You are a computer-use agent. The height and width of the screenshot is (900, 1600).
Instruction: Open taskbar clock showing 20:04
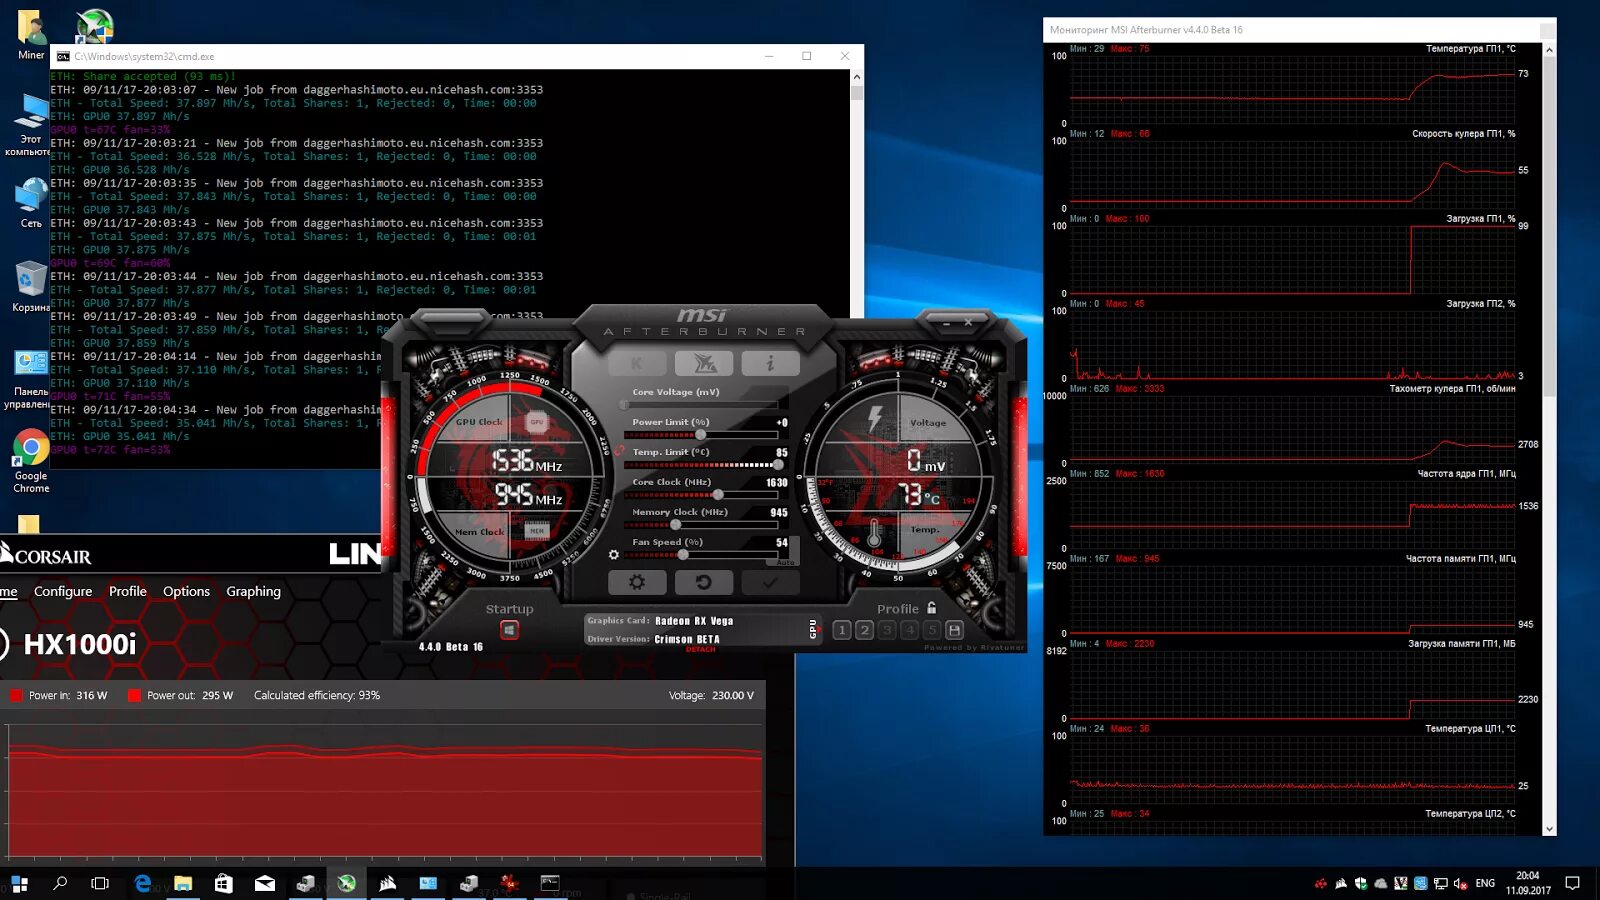click(x=1528, y=883)
